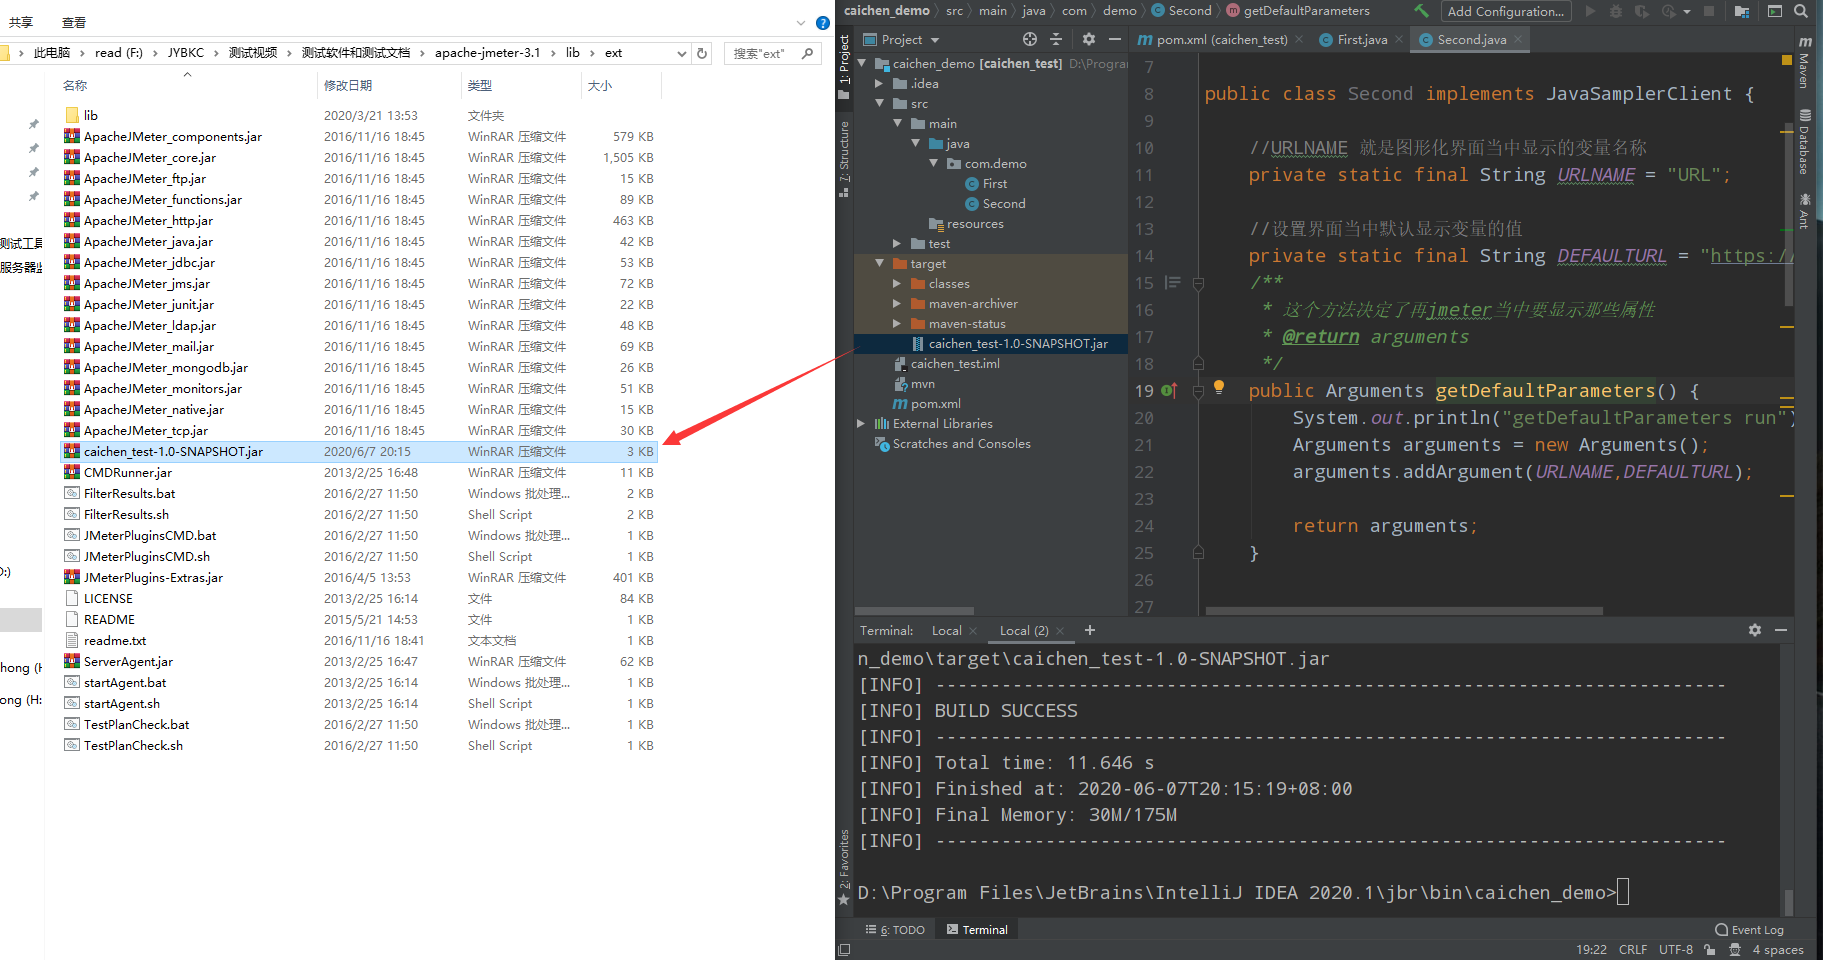The height and width of the screenshot is (960, 1823).
Task: Click the inspector hat icon in status bar
Action: point(1735,950)
